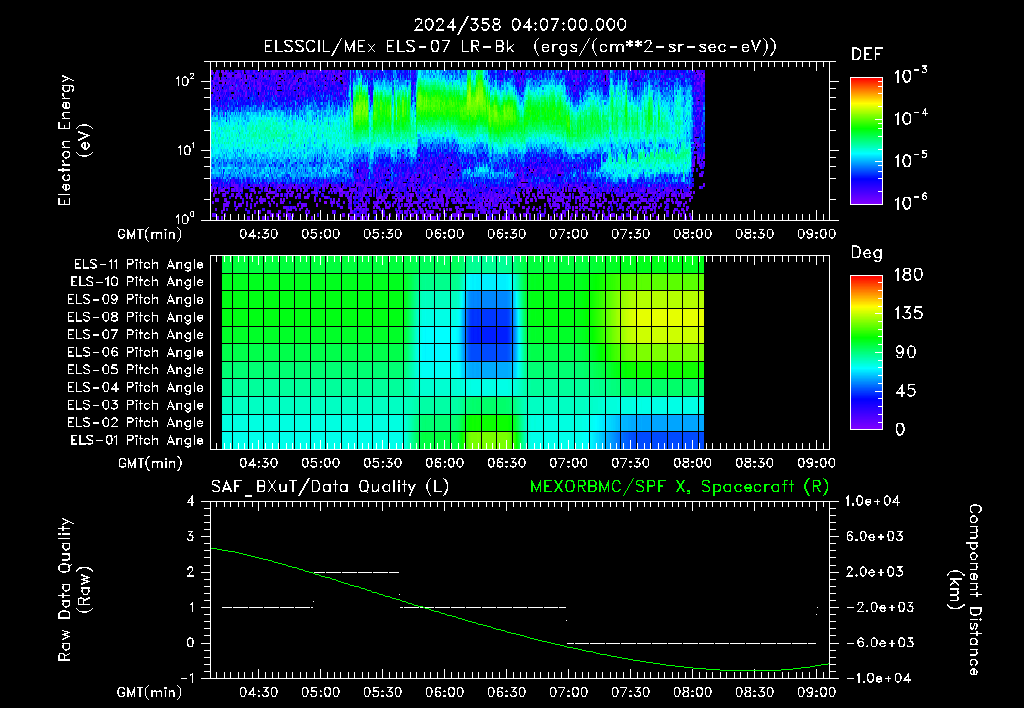Select the ELS-10 Pitch Angle row label
Image resolution: width=1024 pixels, height=708 pixels.
click(x=137, y=282)
